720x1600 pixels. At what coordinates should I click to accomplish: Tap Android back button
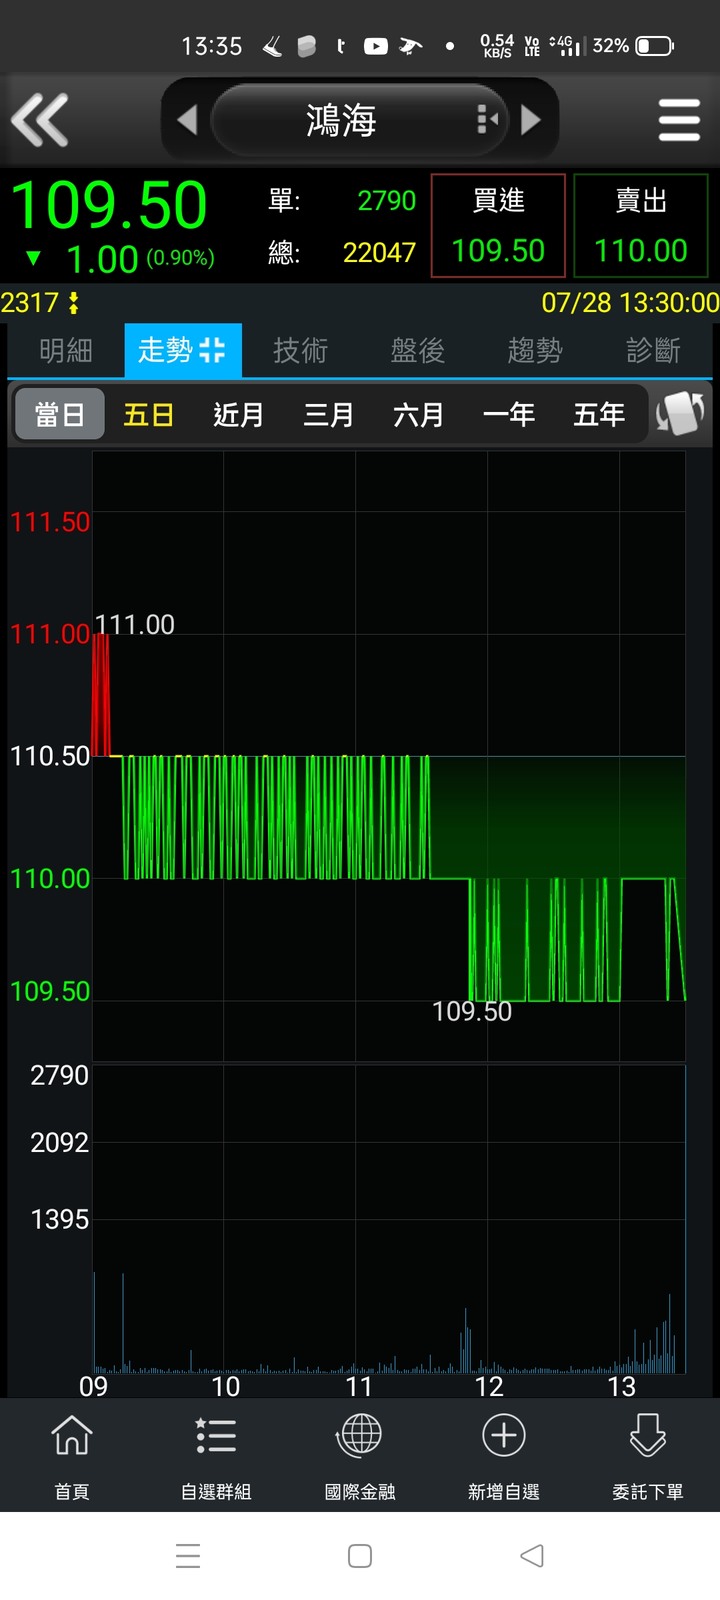[x=532, y=1556]
